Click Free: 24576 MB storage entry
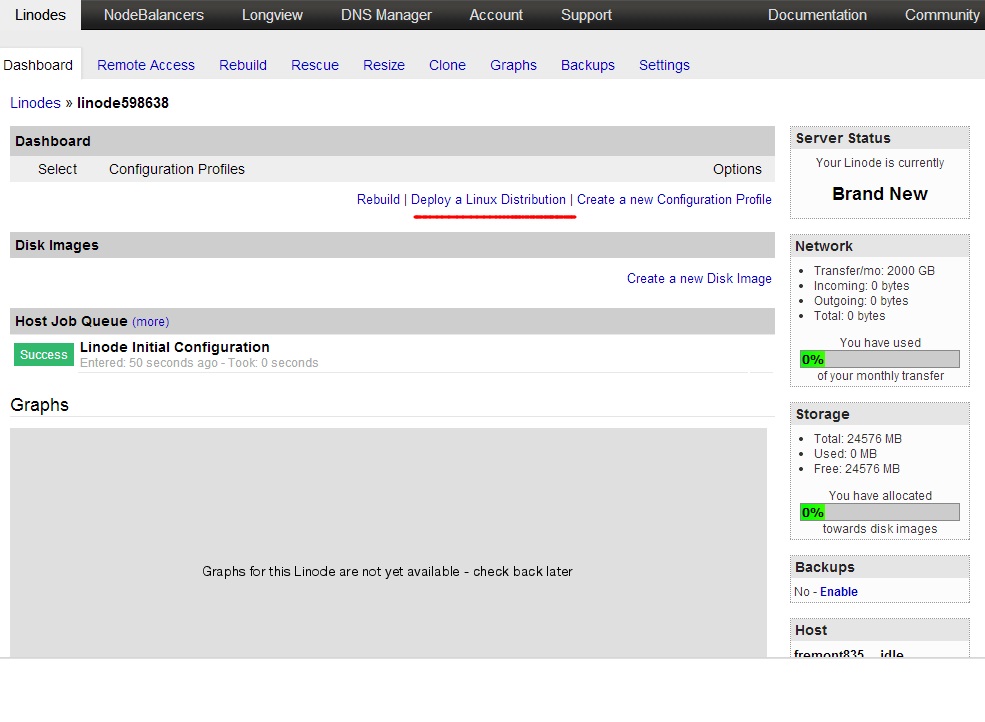Image resolution: width=985 pixels, height=722 pixels. click(x=856, y=469)
